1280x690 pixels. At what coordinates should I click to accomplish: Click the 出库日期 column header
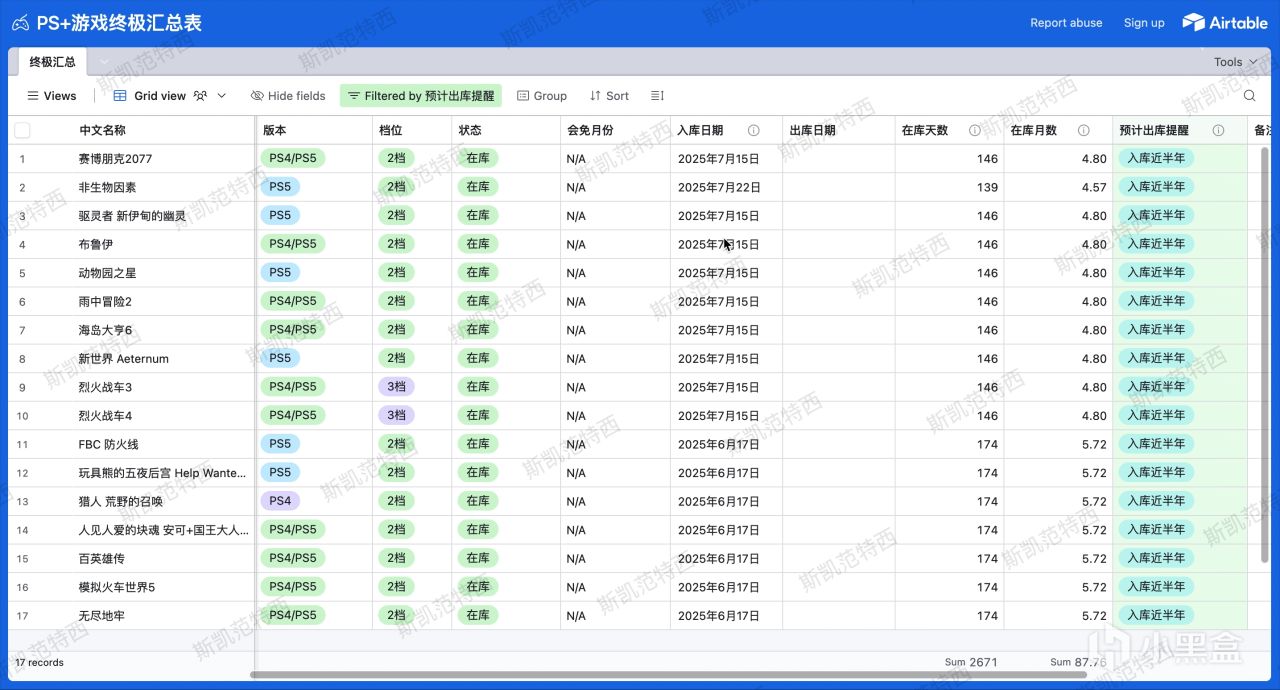(x=838, y=130)
